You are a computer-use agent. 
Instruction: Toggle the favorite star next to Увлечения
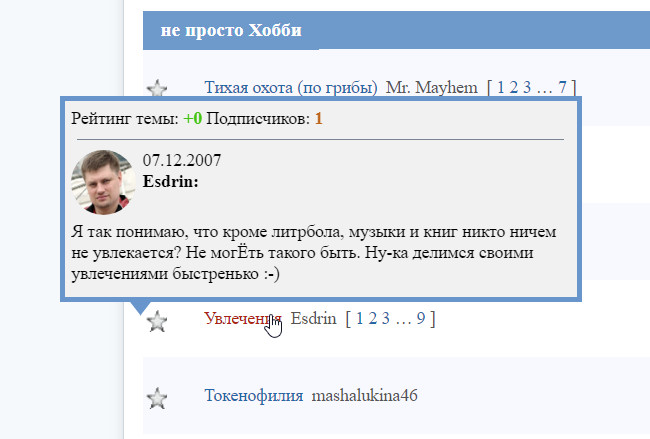157,321
